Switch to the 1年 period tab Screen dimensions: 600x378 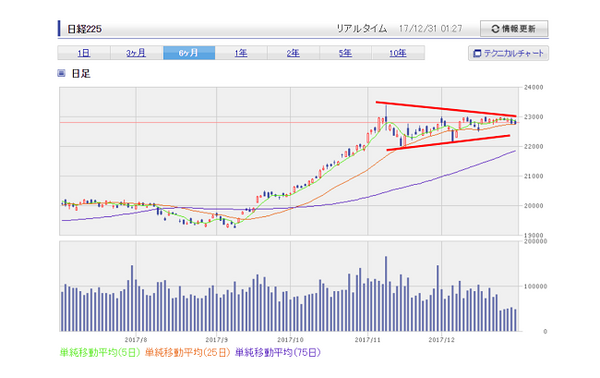click(241, 53)
